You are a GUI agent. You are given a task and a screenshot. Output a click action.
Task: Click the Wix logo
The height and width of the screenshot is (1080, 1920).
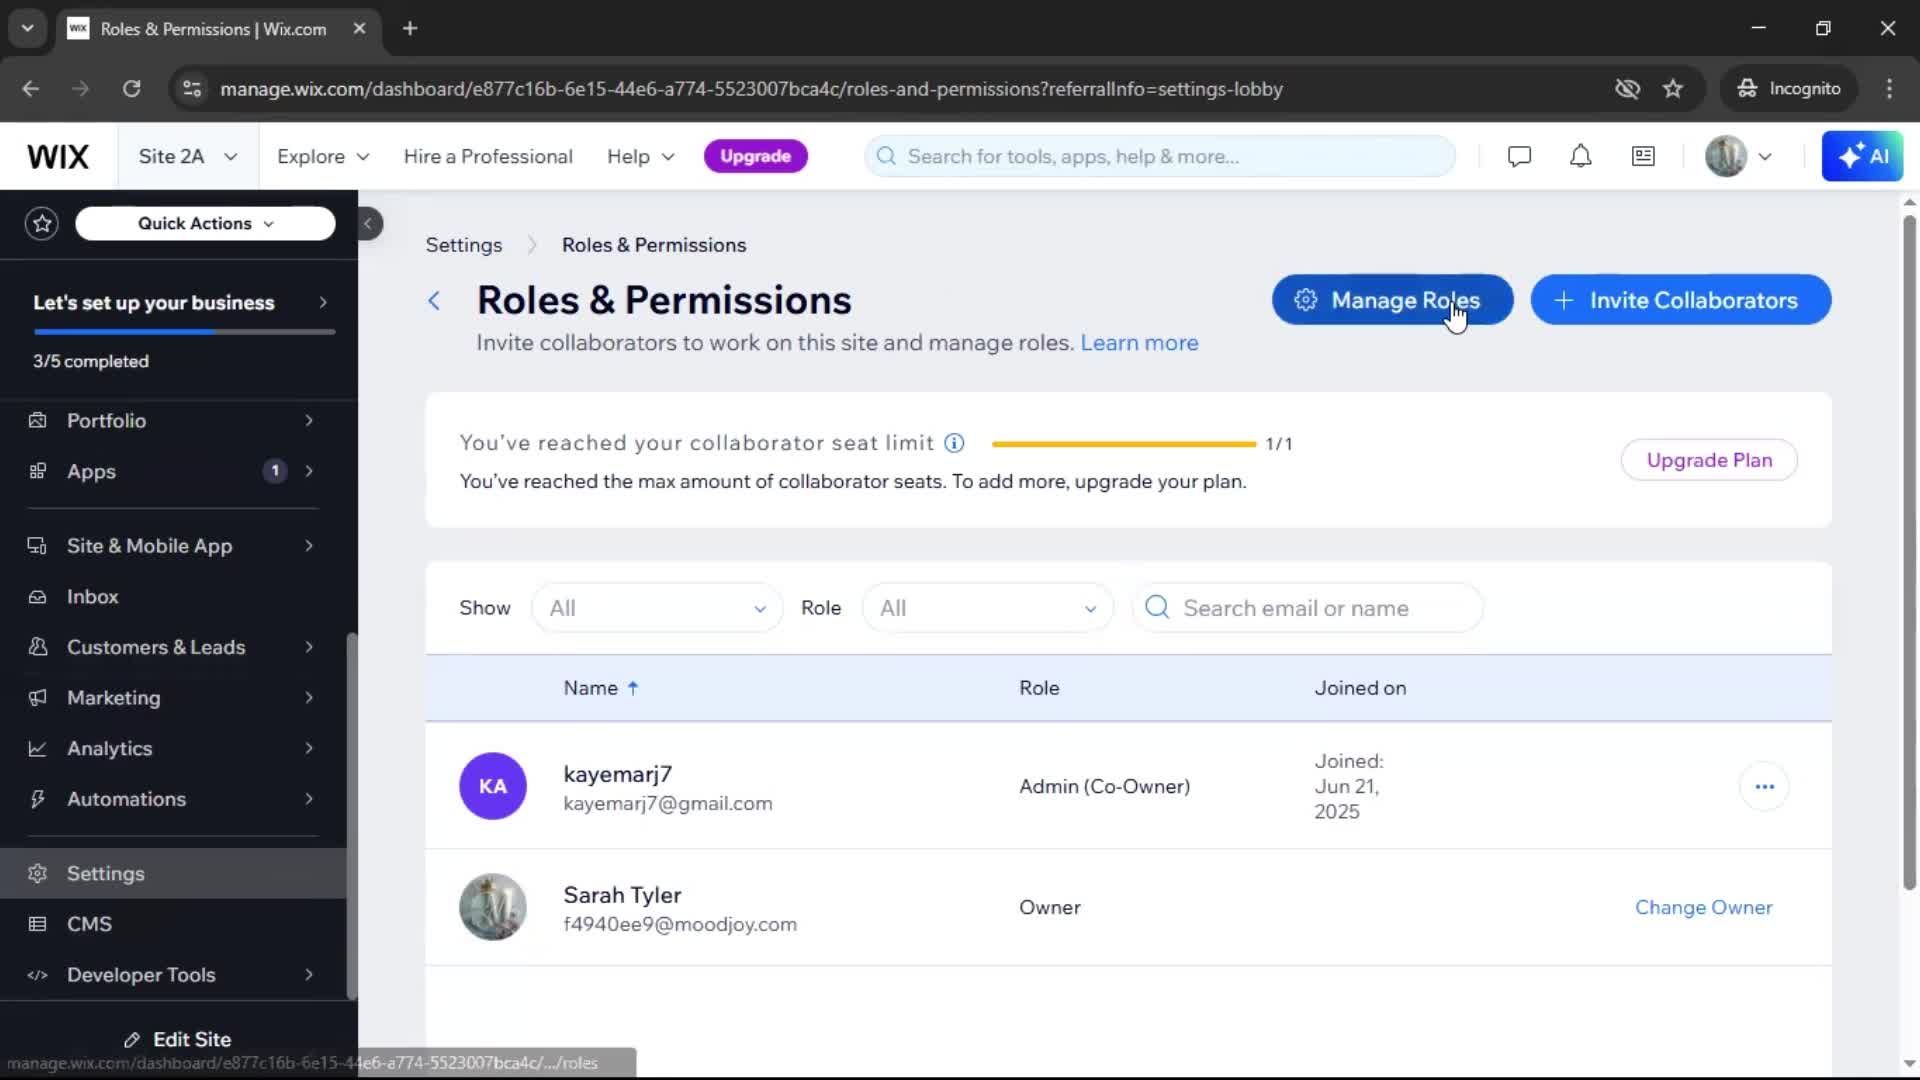[58, 156]
